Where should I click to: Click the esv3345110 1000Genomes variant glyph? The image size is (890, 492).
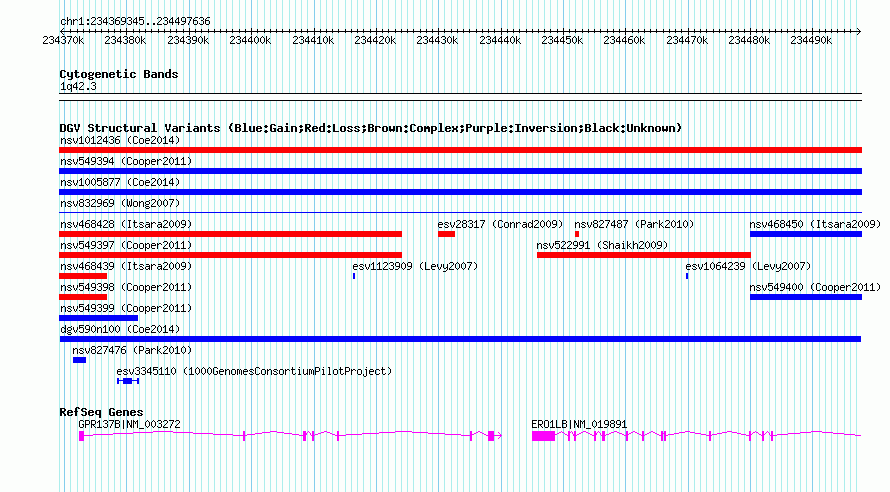click(128, 381)
